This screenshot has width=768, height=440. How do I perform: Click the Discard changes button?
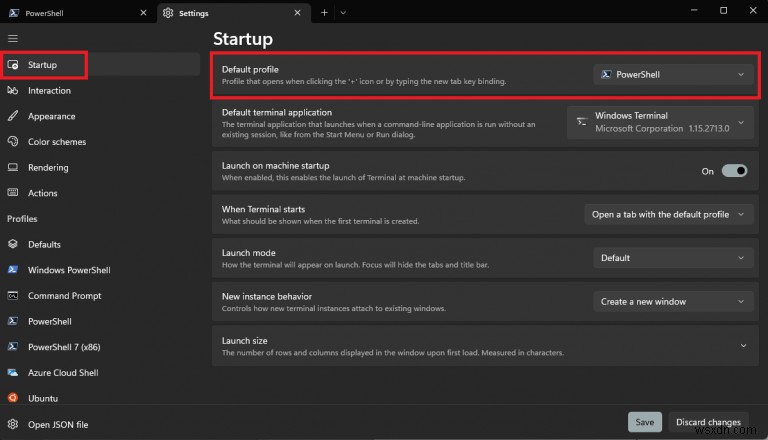tap(708, 422)
